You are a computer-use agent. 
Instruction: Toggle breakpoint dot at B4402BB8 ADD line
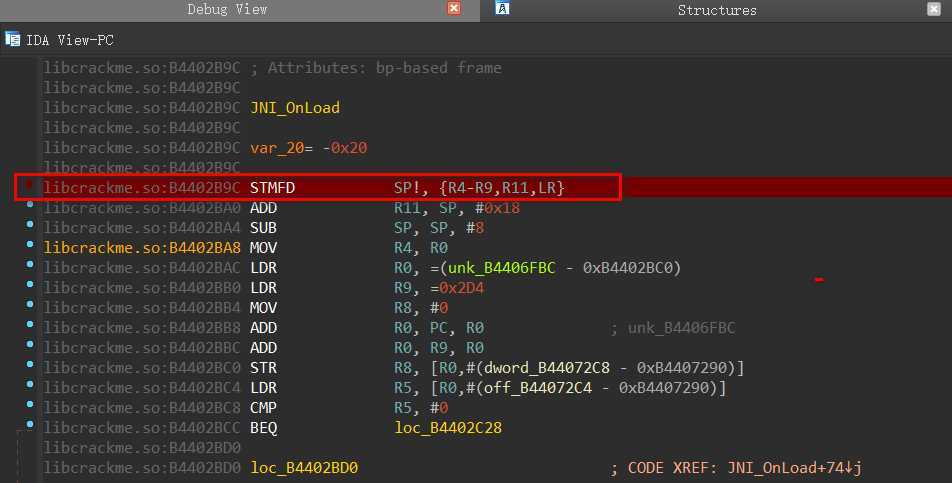pos(29,325)
